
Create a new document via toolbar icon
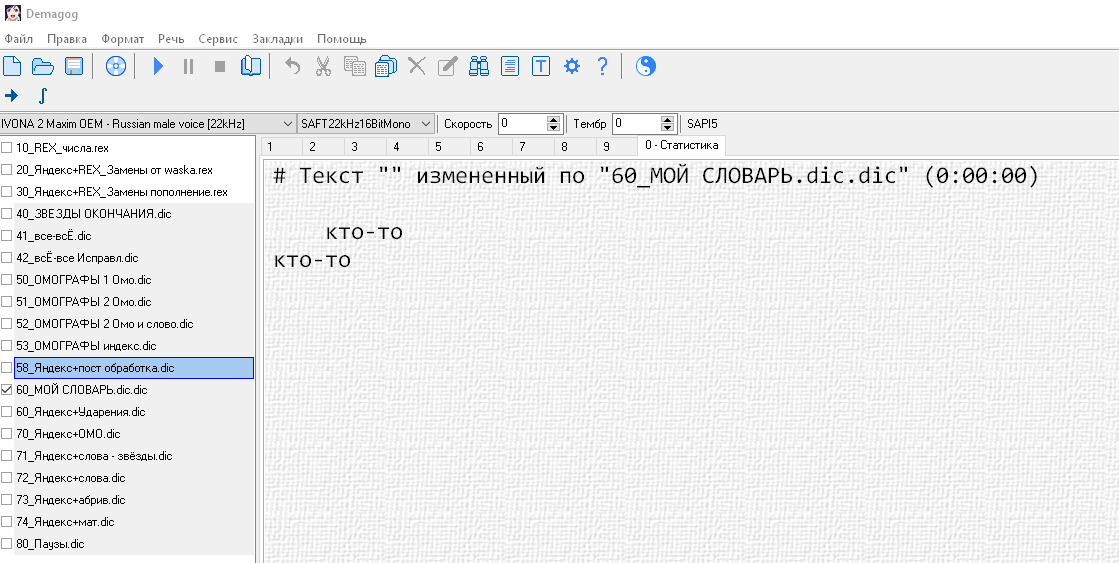[12, 67]
